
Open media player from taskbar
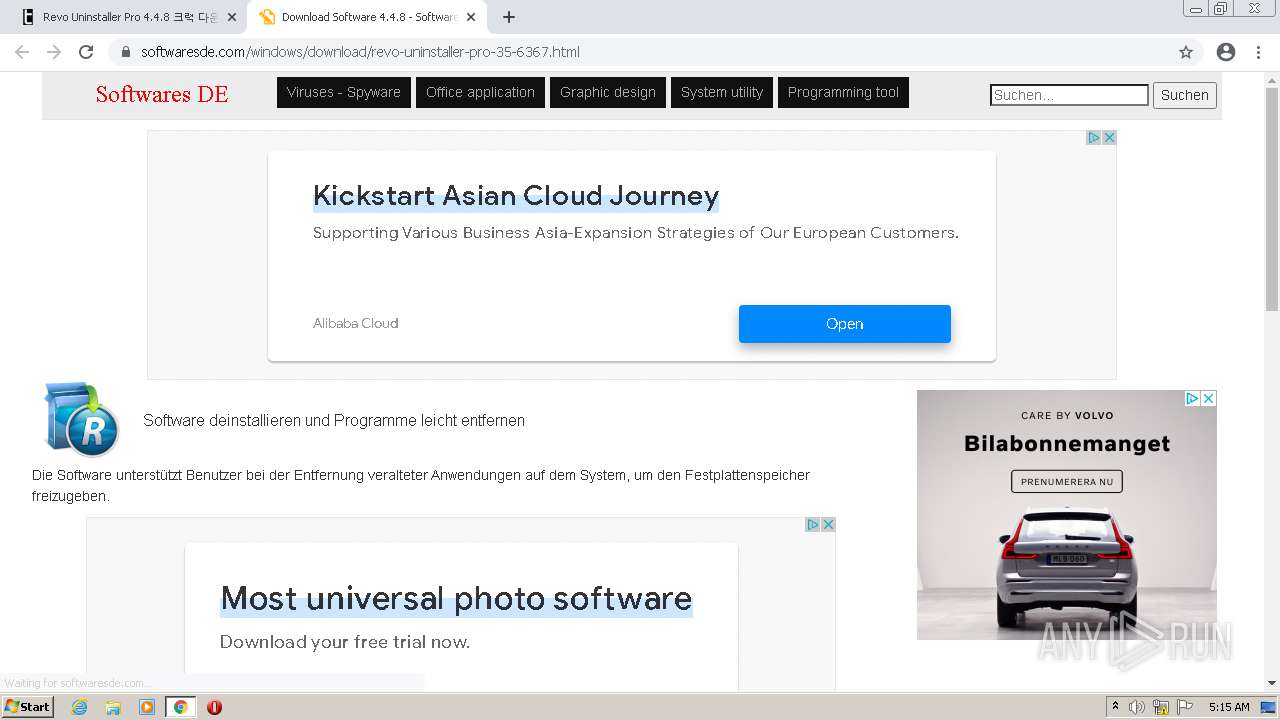147,707
